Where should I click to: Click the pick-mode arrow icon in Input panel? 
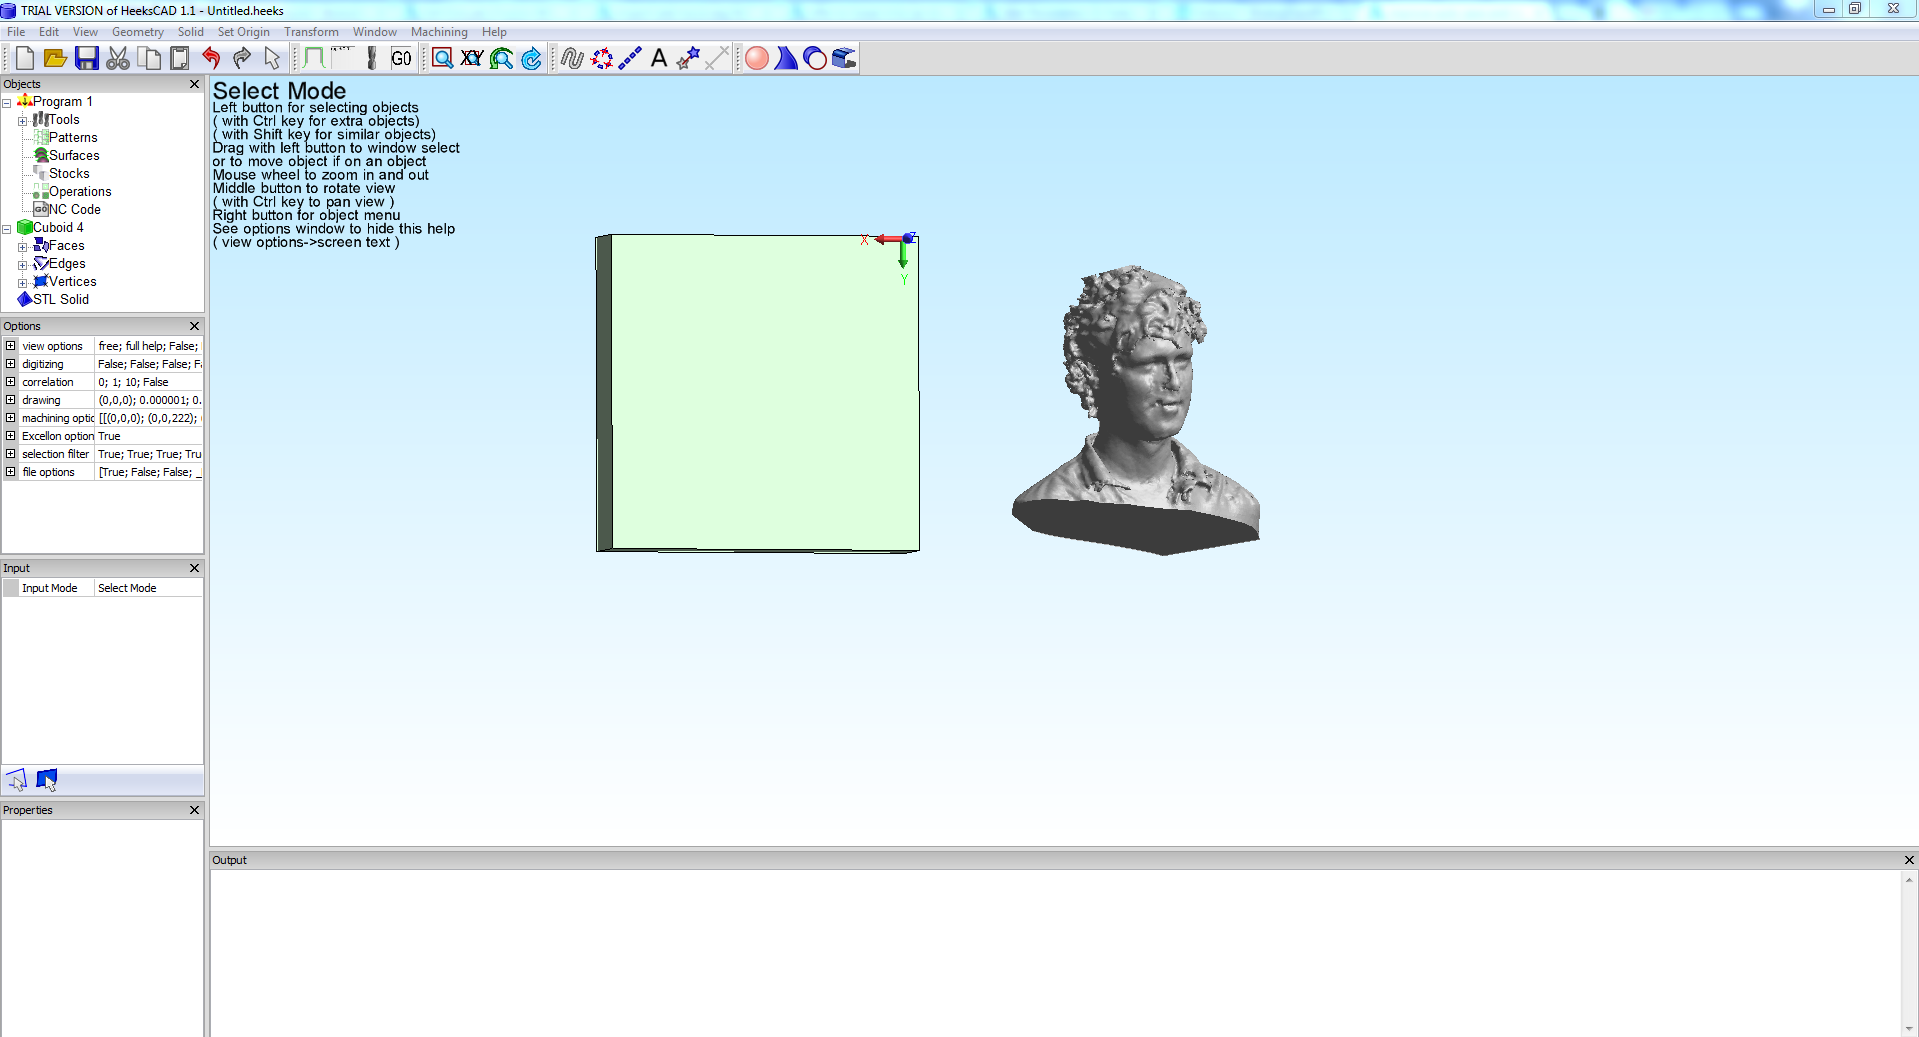point(18,780)
